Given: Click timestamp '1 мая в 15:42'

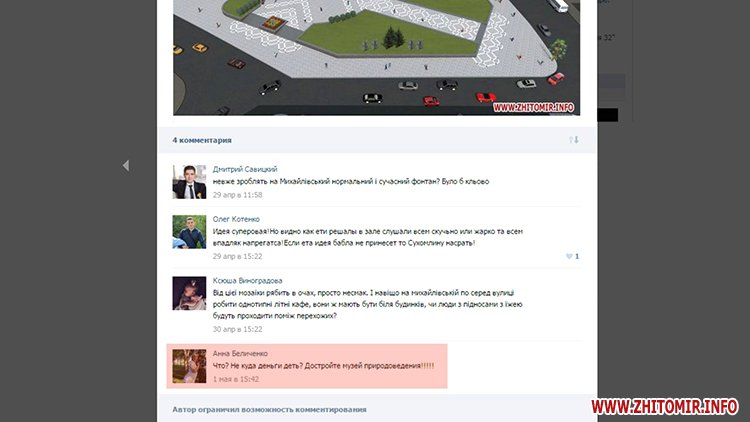Looking at the screenshot, I should click(236, 379).
